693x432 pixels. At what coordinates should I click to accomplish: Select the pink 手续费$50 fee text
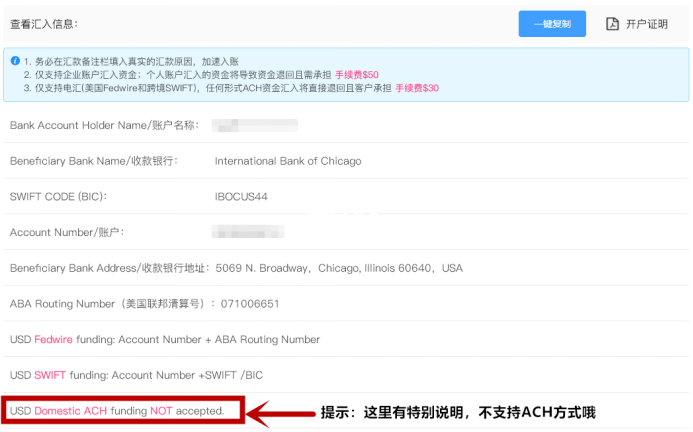[357, 75]
